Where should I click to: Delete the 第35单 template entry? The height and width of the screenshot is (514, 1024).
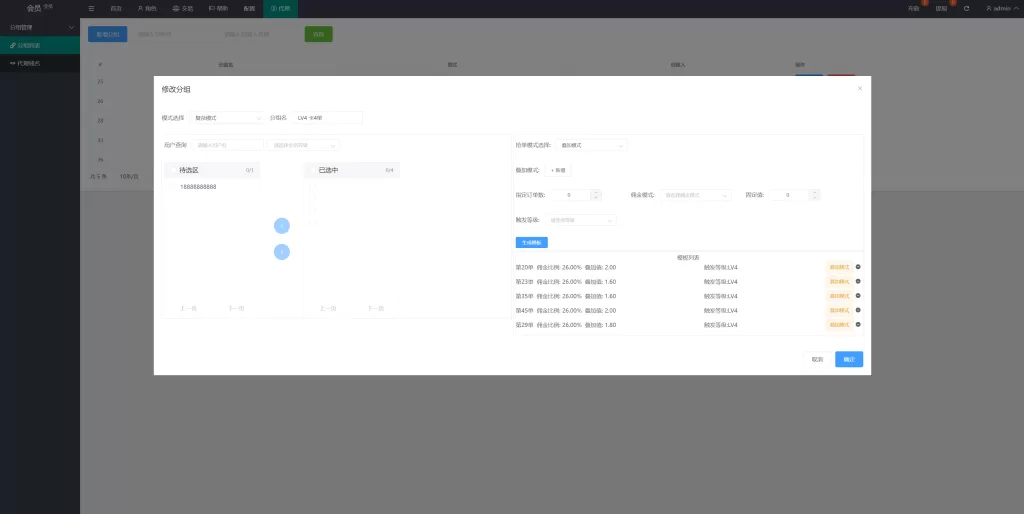pyautogui.click(x=858, y=296)
